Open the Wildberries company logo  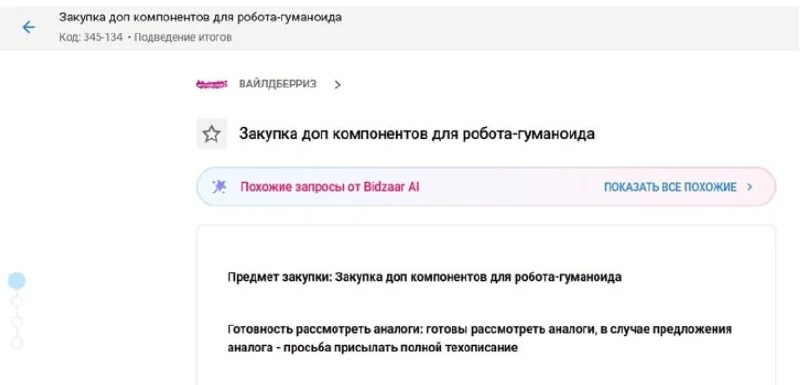point(211,85)
